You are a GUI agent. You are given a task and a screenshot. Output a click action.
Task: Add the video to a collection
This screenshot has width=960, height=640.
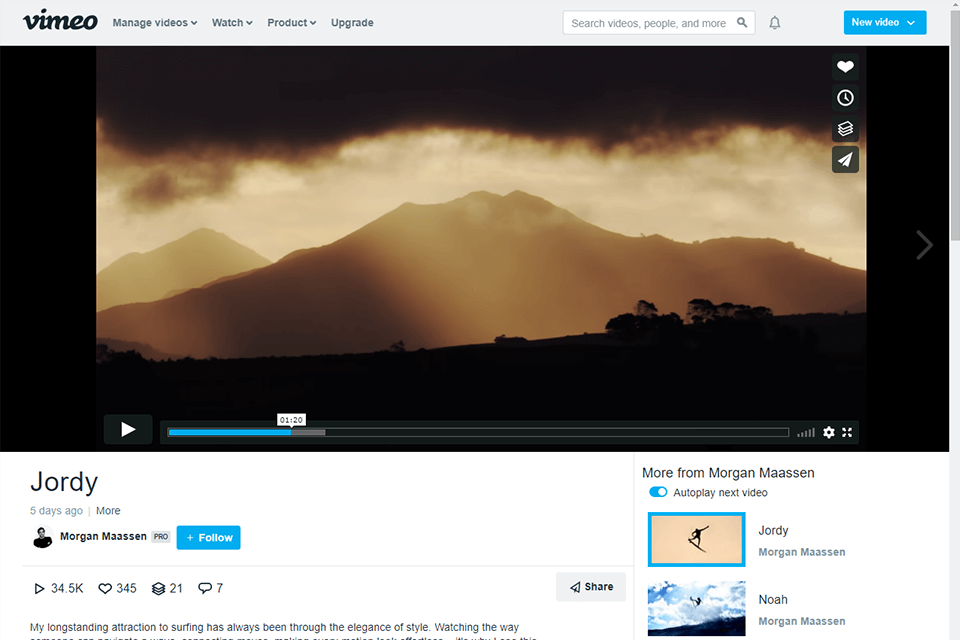click(845, 128)
